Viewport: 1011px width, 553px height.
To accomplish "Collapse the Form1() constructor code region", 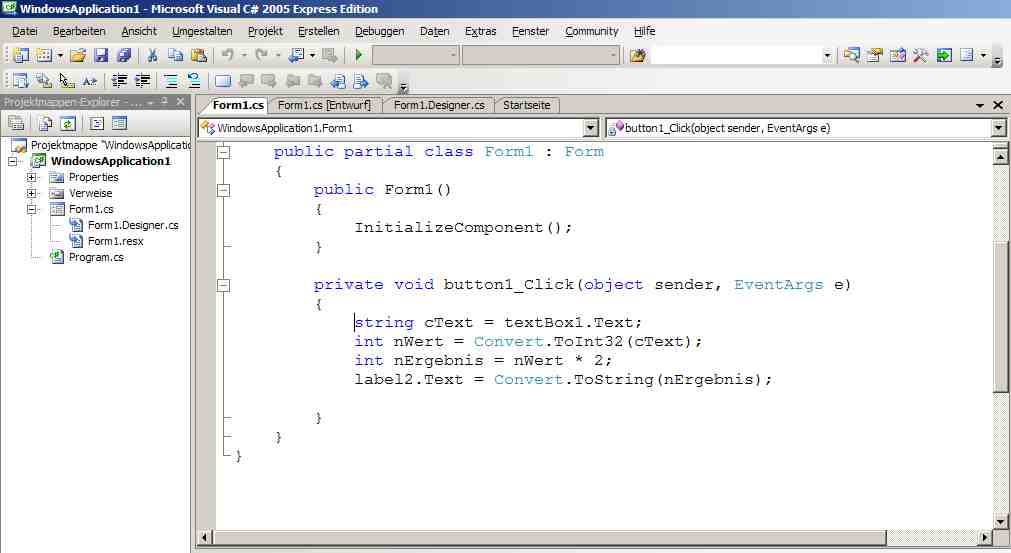I will (224, 190).
